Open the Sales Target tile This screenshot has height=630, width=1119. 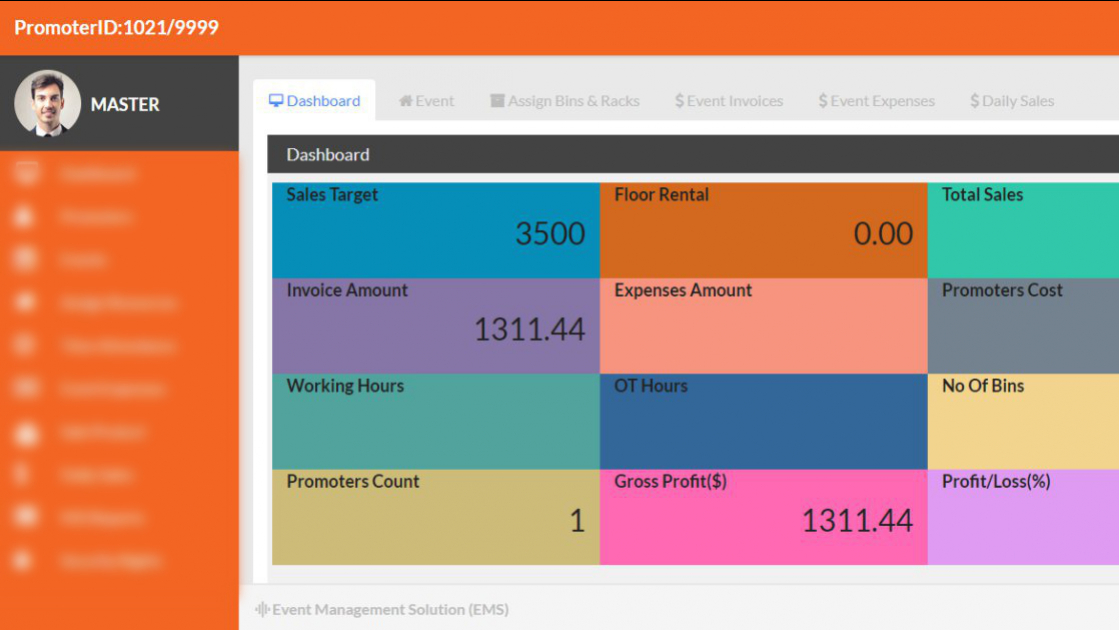pos(435,230)
